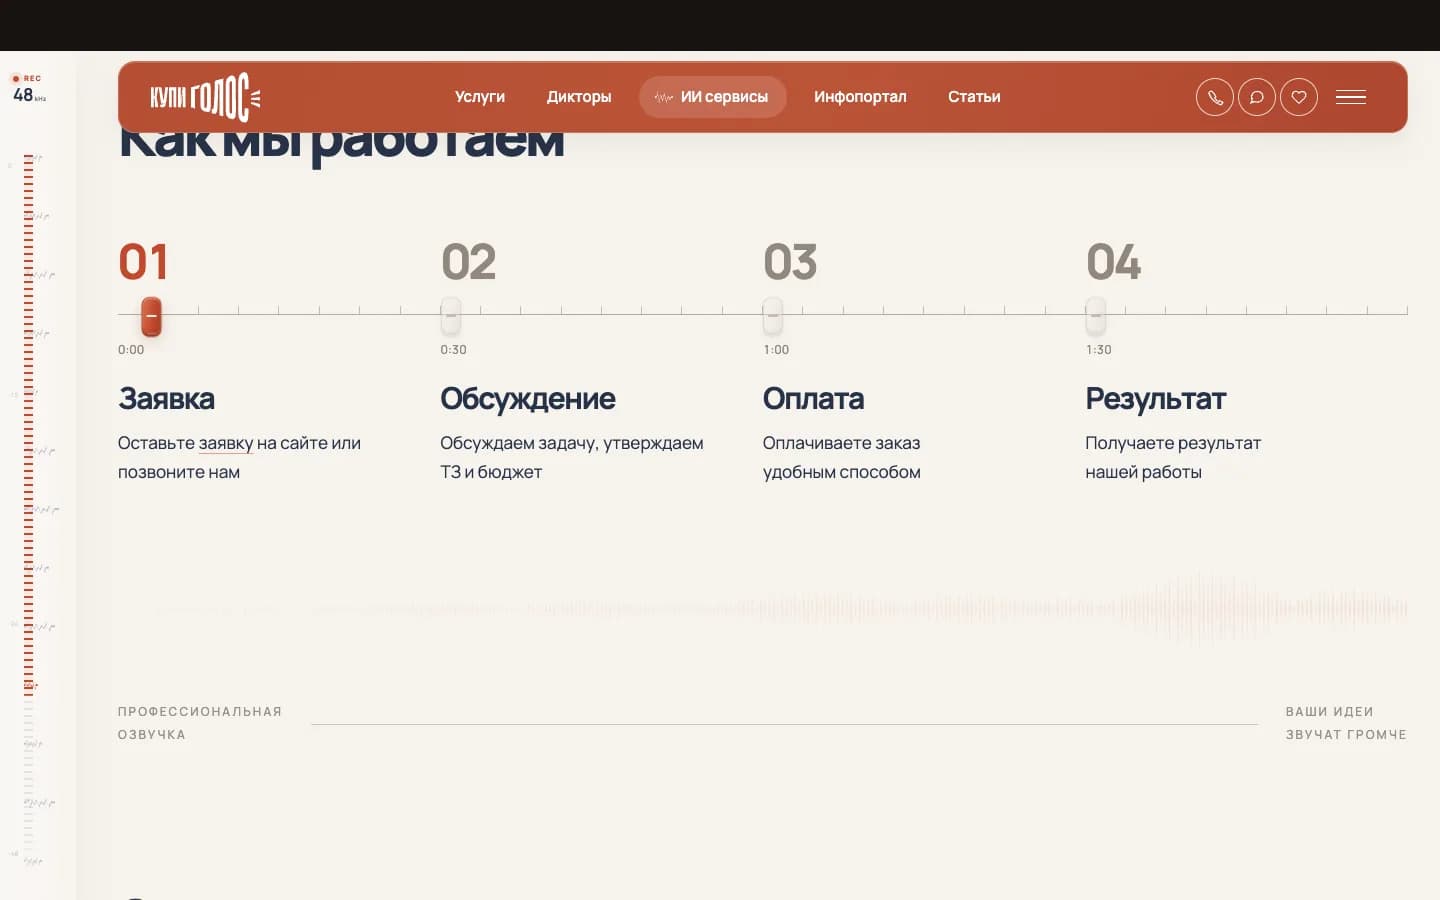Image resolution: width=1440 pixels, height=900 pixels.
Task: Click the 0:30 time label
Action: point(453,350)
